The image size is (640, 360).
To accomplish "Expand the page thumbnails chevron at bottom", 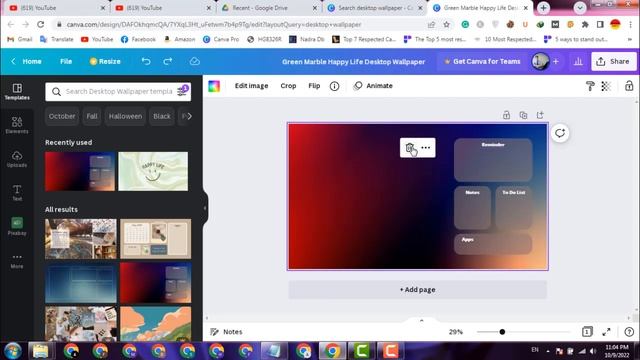I will coord(422,321).
